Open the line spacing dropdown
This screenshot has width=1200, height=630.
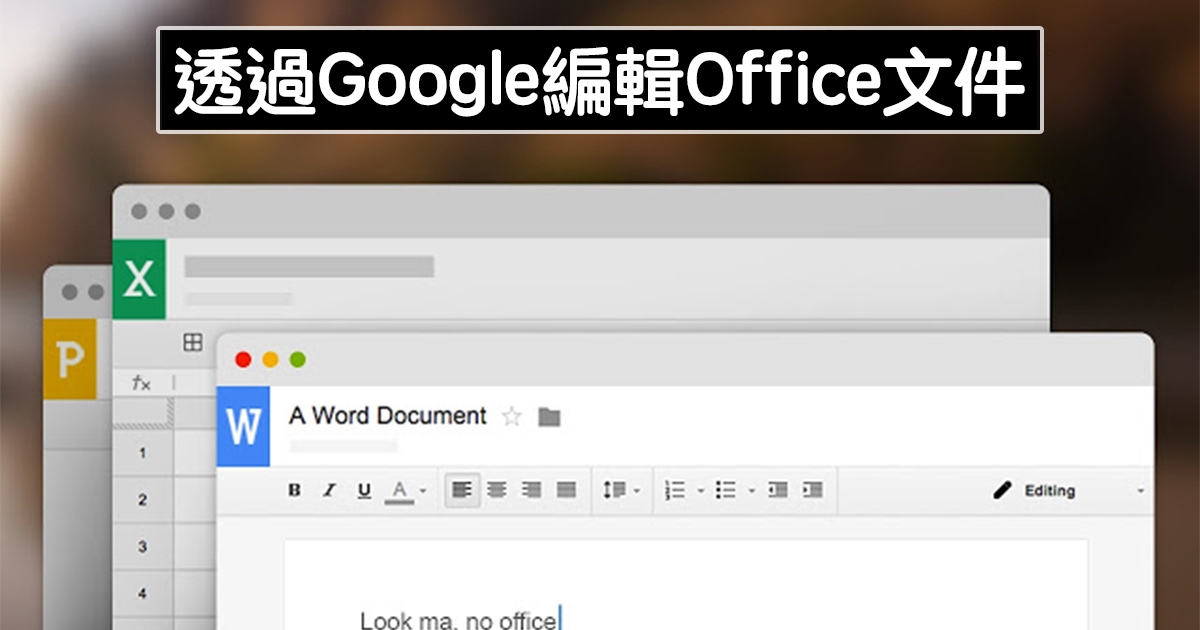point(620,490)
